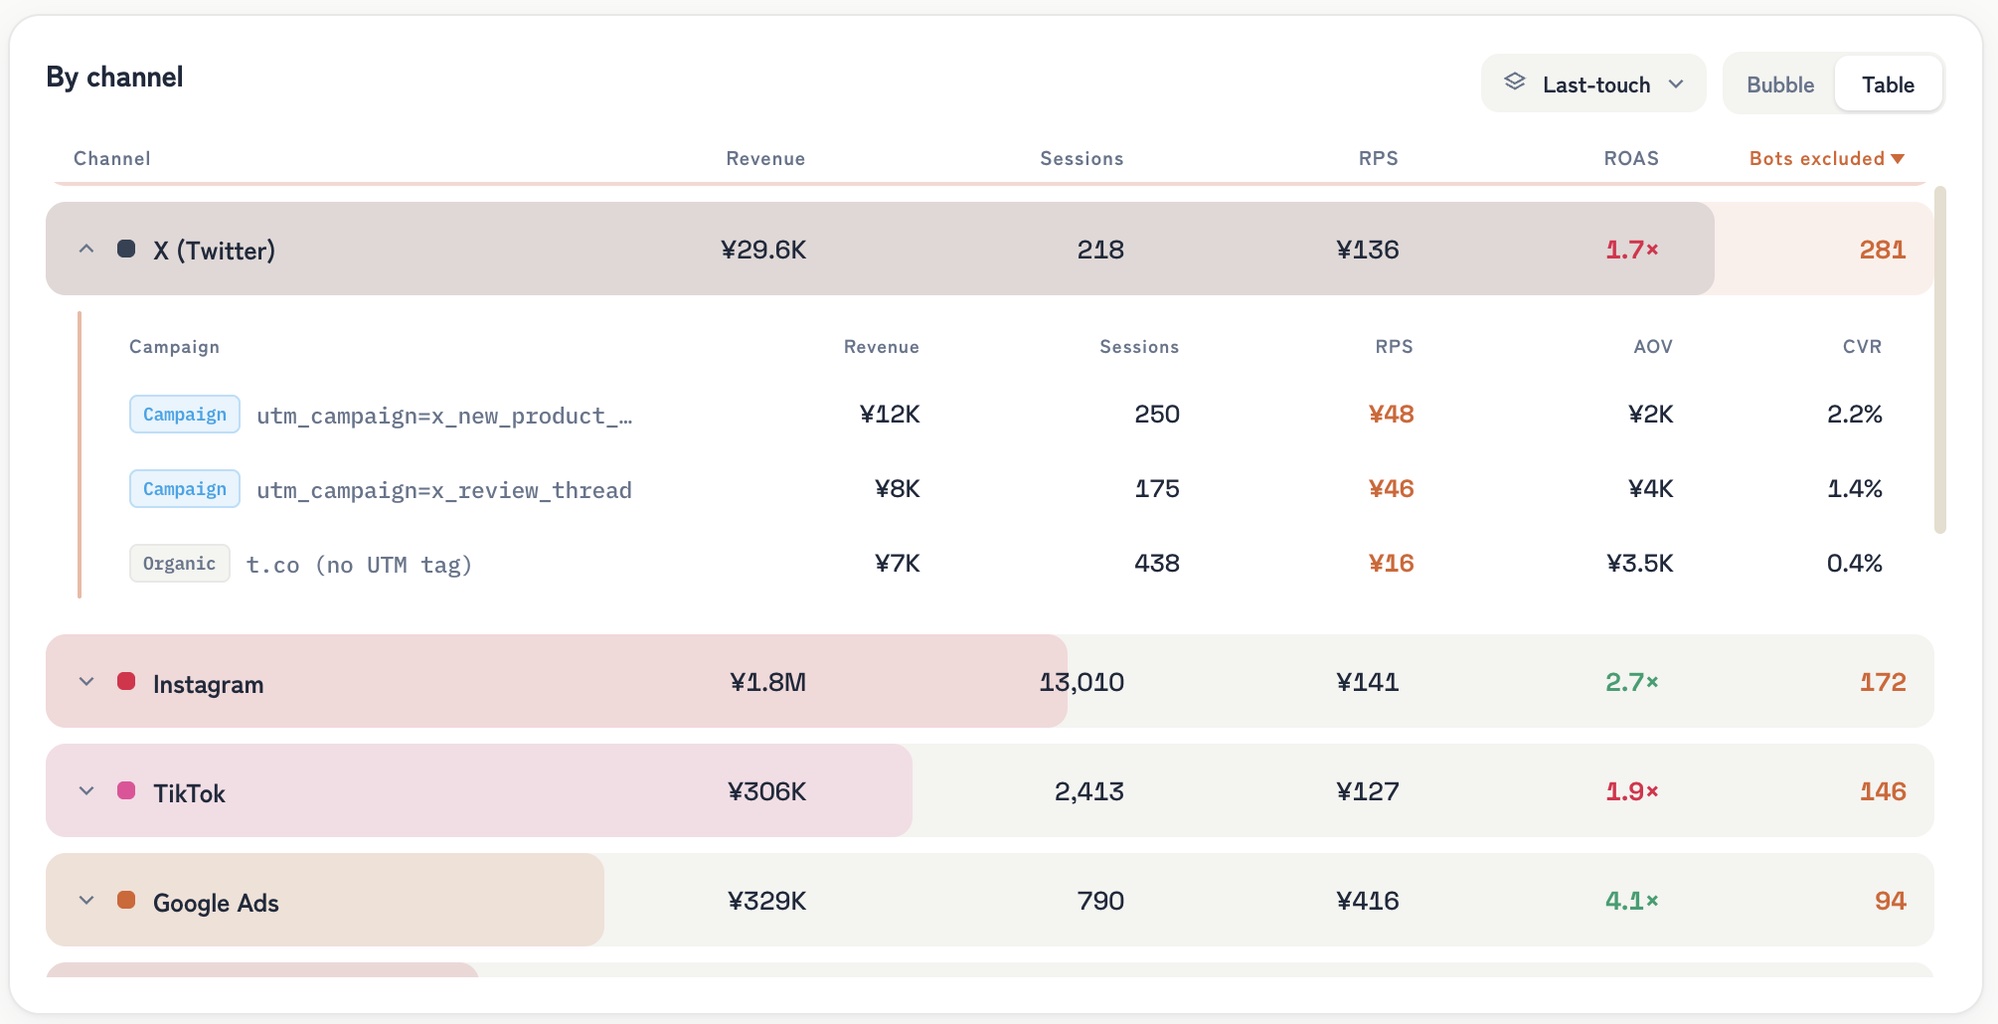Click the By channel heading
The height and width of the screenshot is (1024, 1998).
[115, 77]
